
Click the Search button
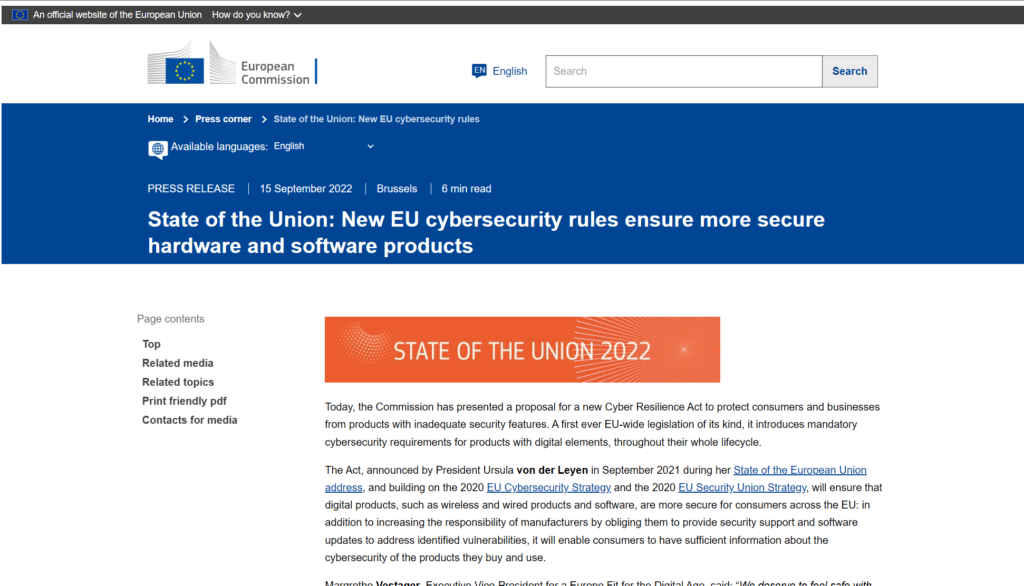tap(849, 71)
